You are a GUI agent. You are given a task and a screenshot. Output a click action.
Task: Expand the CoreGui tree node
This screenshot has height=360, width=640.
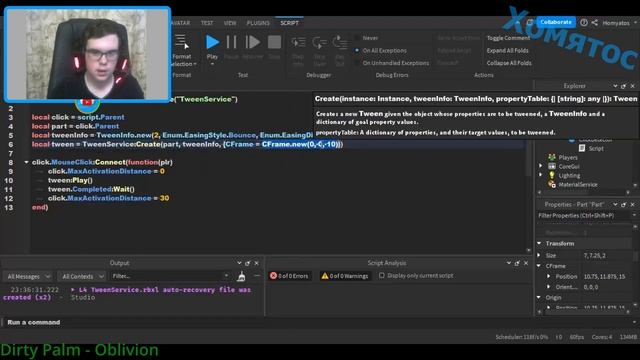click(541, 166)
